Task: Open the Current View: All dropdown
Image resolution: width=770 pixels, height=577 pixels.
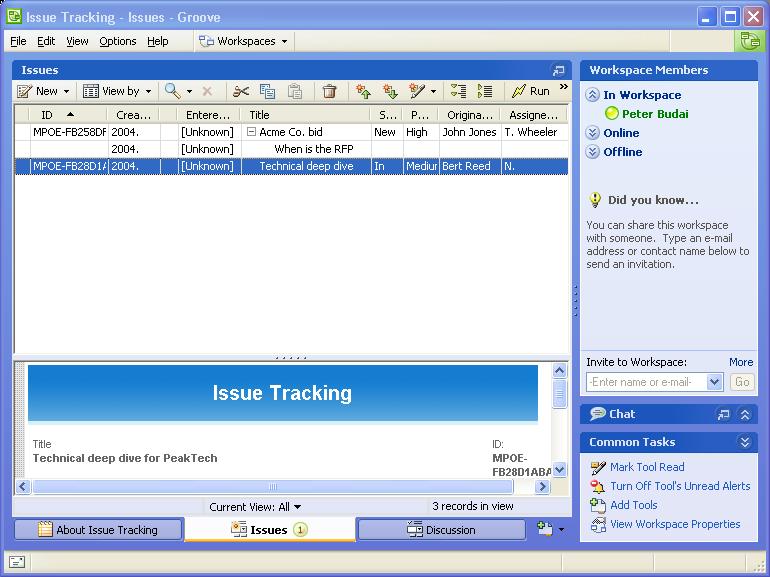Action: click(255, 507)
